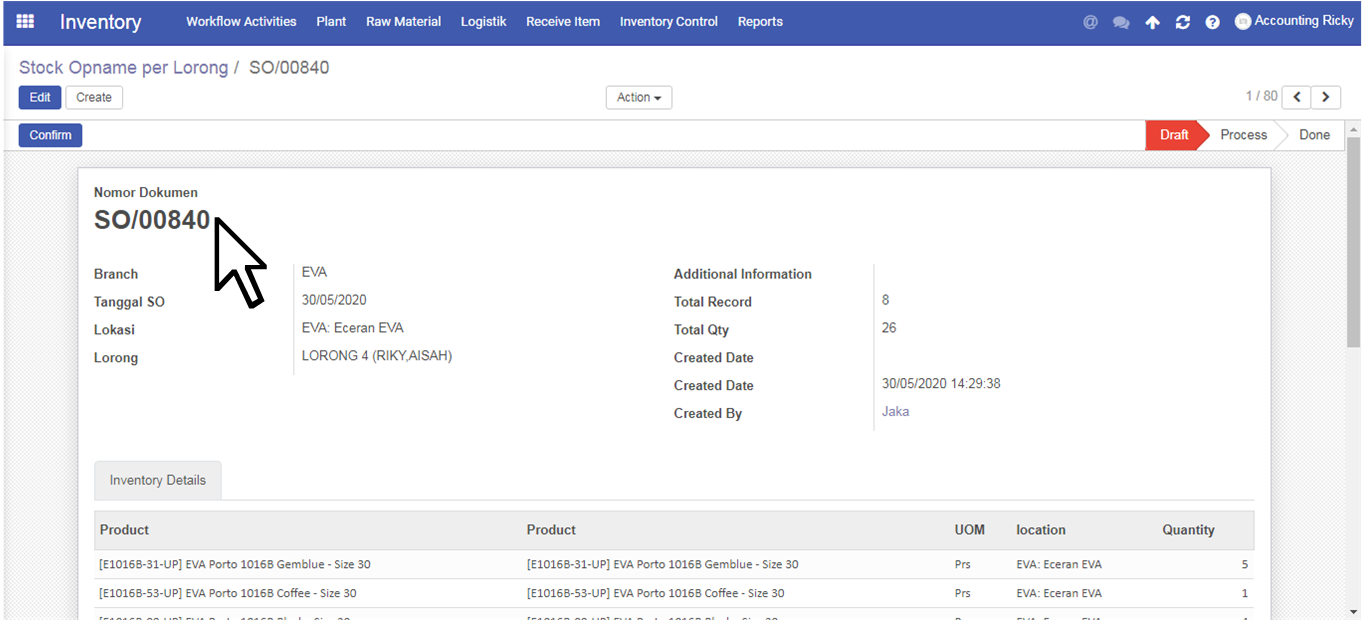Go to the previous record arrow
The width and height of the screenshot is (1365, 621).
[x=1297, y=97]
